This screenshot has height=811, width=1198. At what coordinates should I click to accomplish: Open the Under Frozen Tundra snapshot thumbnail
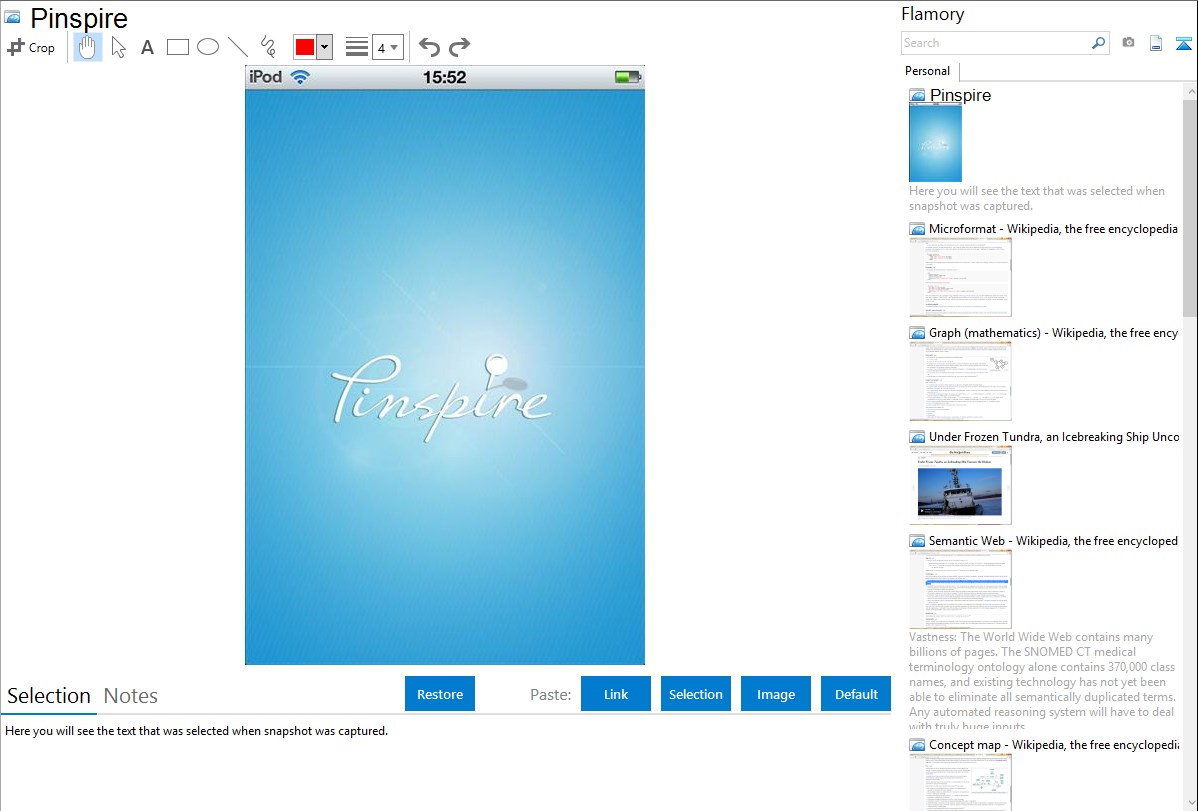click(x=960, y=484)
